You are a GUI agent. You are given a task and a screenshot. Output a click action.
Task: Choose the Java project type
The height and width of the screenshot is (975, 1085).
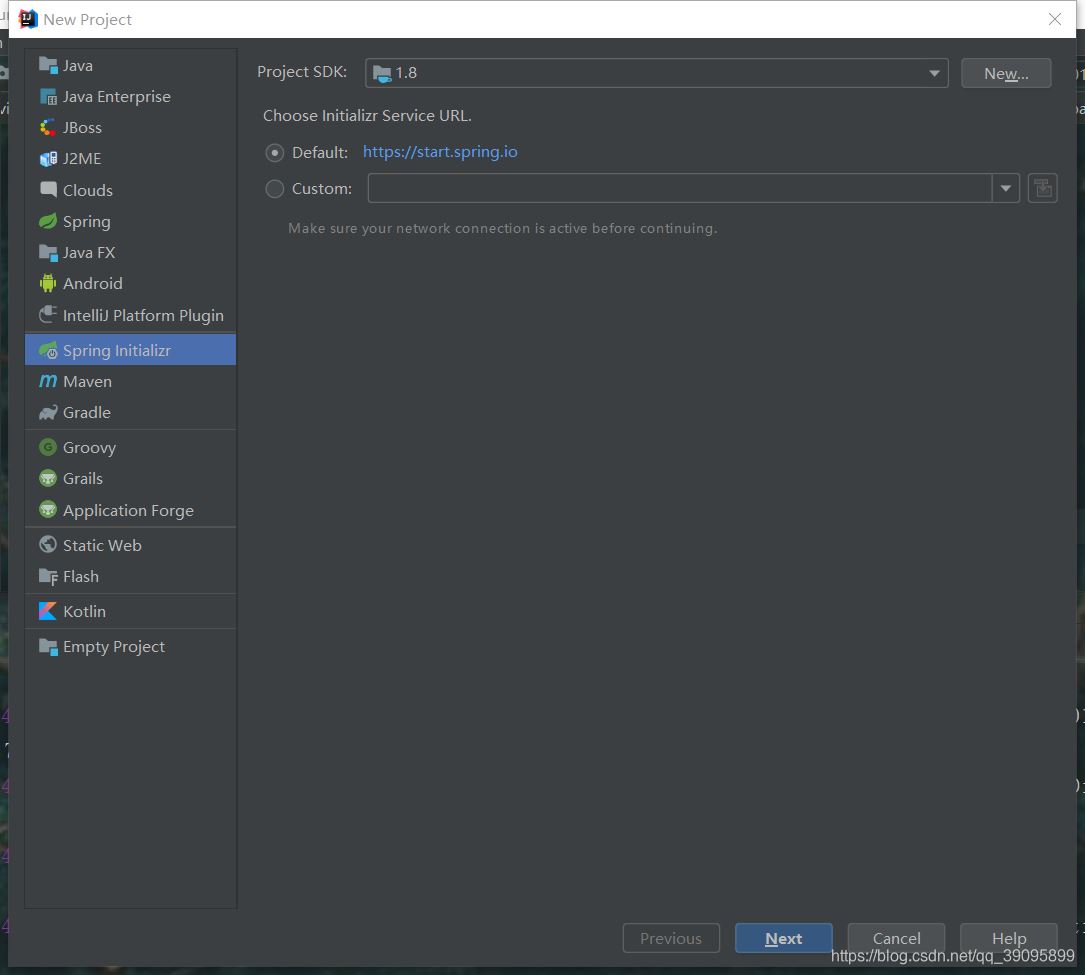tap(130, 66)
